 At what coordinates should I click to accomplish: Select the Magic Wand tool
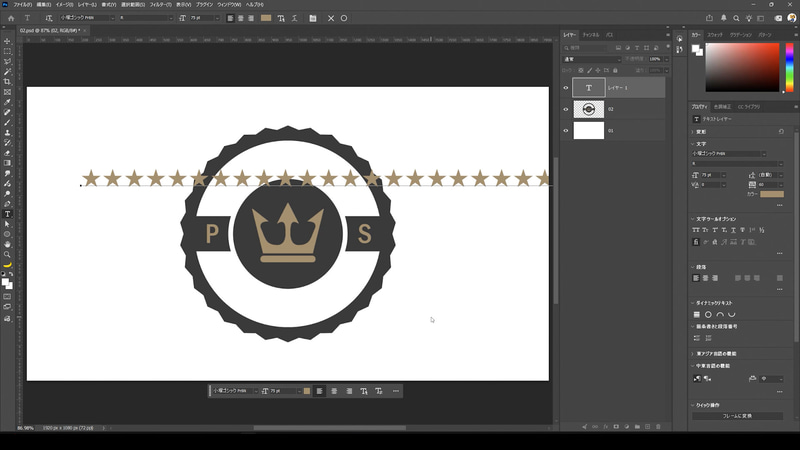(x=7, y=72)
